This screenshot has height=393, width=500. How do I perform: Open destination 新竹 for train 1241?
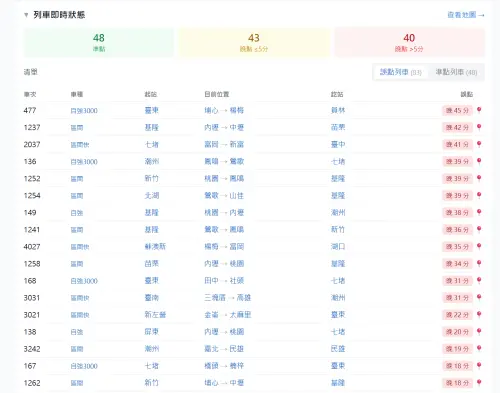click(x=338, y=229)
